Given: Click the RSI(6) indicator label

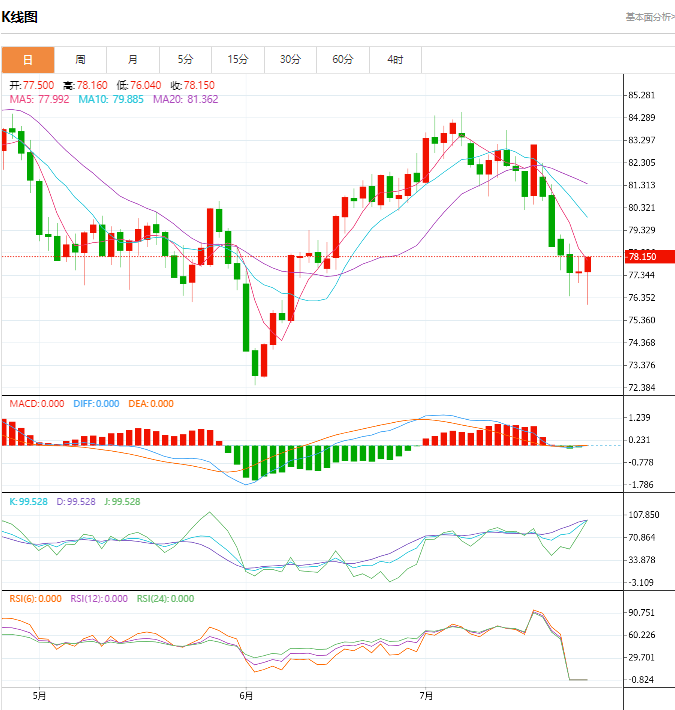Looking at the screenshot, I should pos(35,599).
